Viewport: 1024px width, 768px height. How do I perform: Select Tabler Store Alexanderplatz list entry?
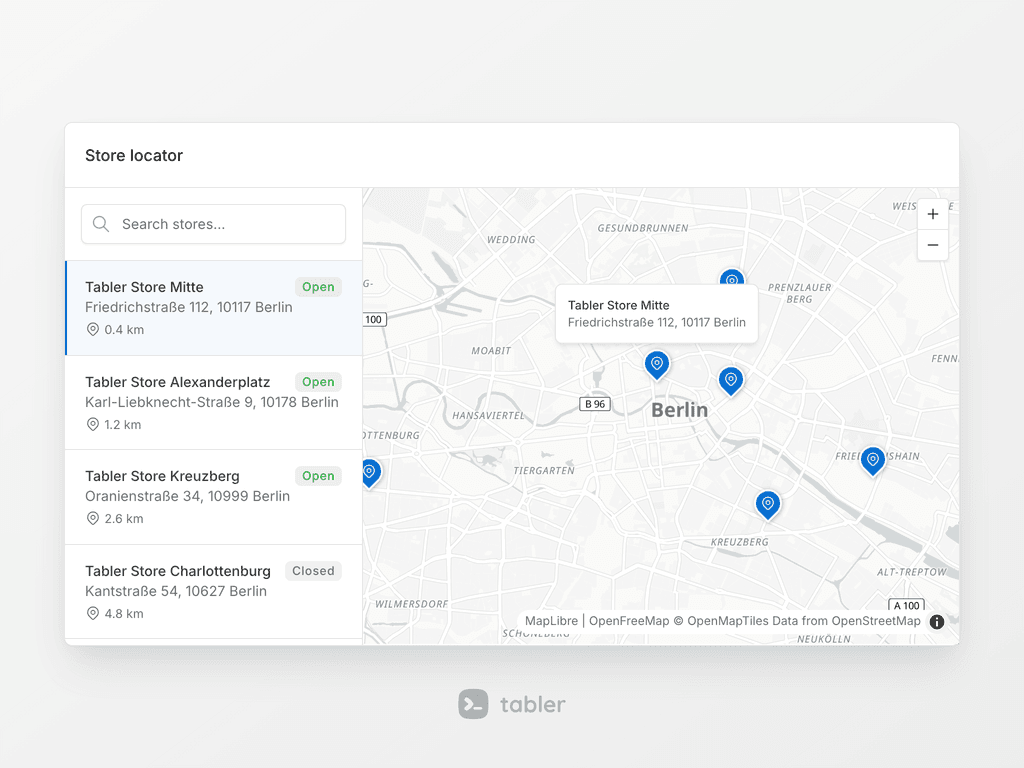(214, 402)
